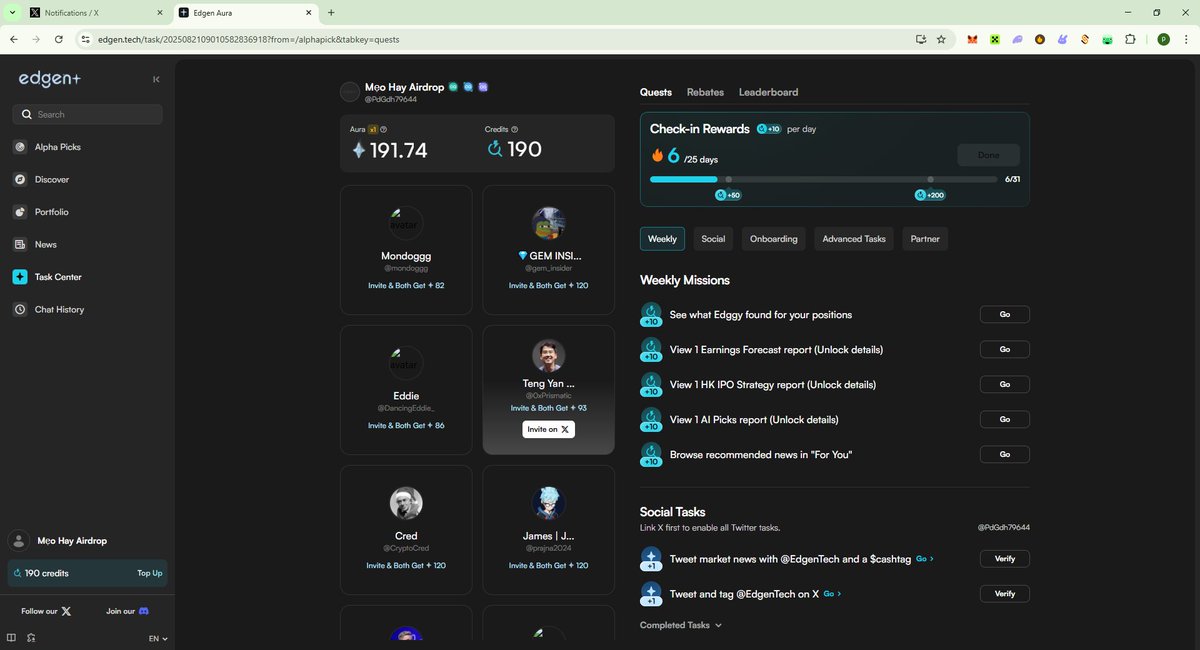Open the browser Extensions puzzle icon
The width and height of the screenshot is (1200, 650).
(x=1130, y=39)
